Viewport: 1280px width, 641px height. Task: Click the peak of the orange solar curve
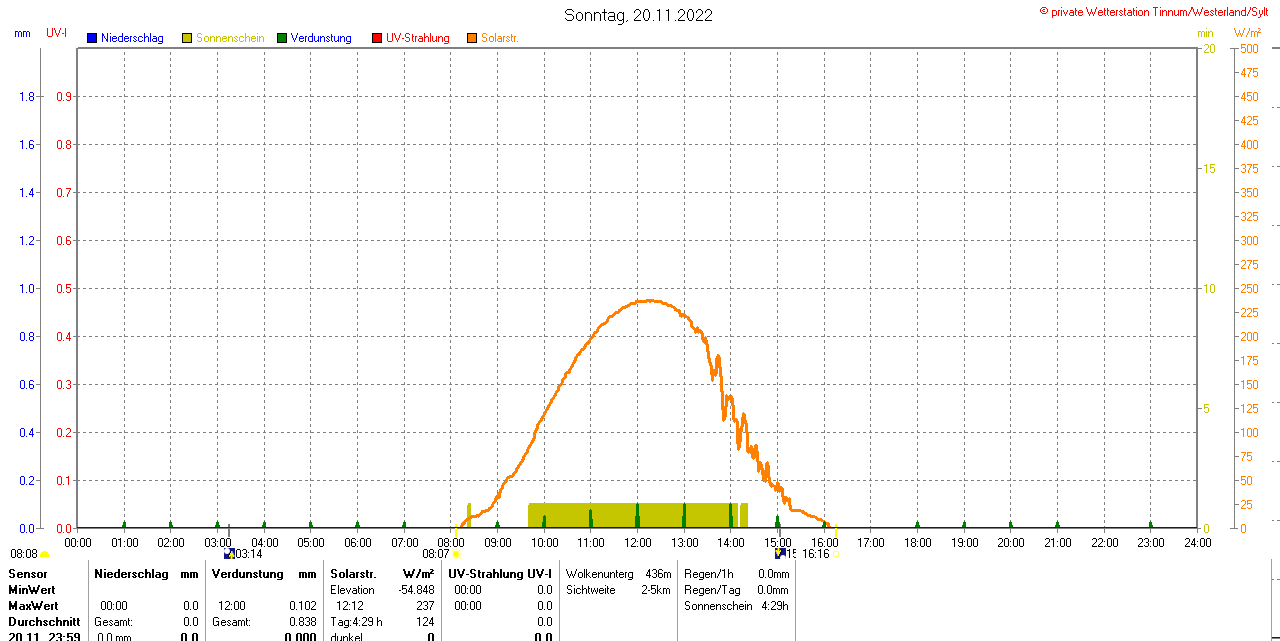[x=649, y=300]
